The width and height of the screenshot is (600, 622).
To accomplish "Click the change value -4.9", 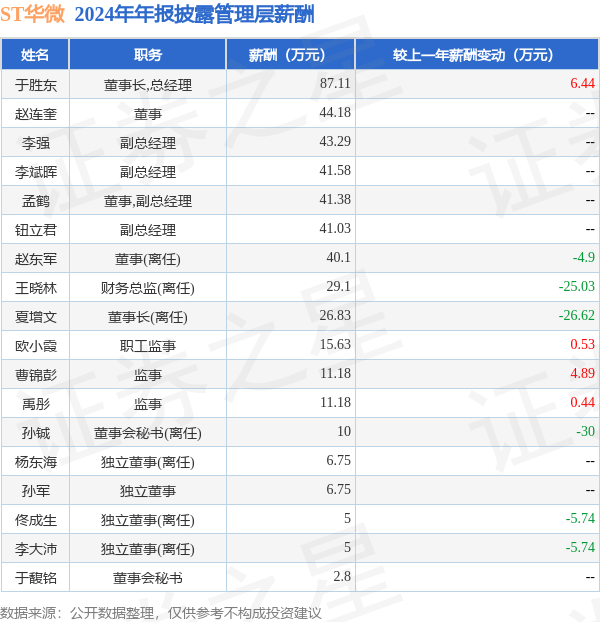I will click(583, 257).
